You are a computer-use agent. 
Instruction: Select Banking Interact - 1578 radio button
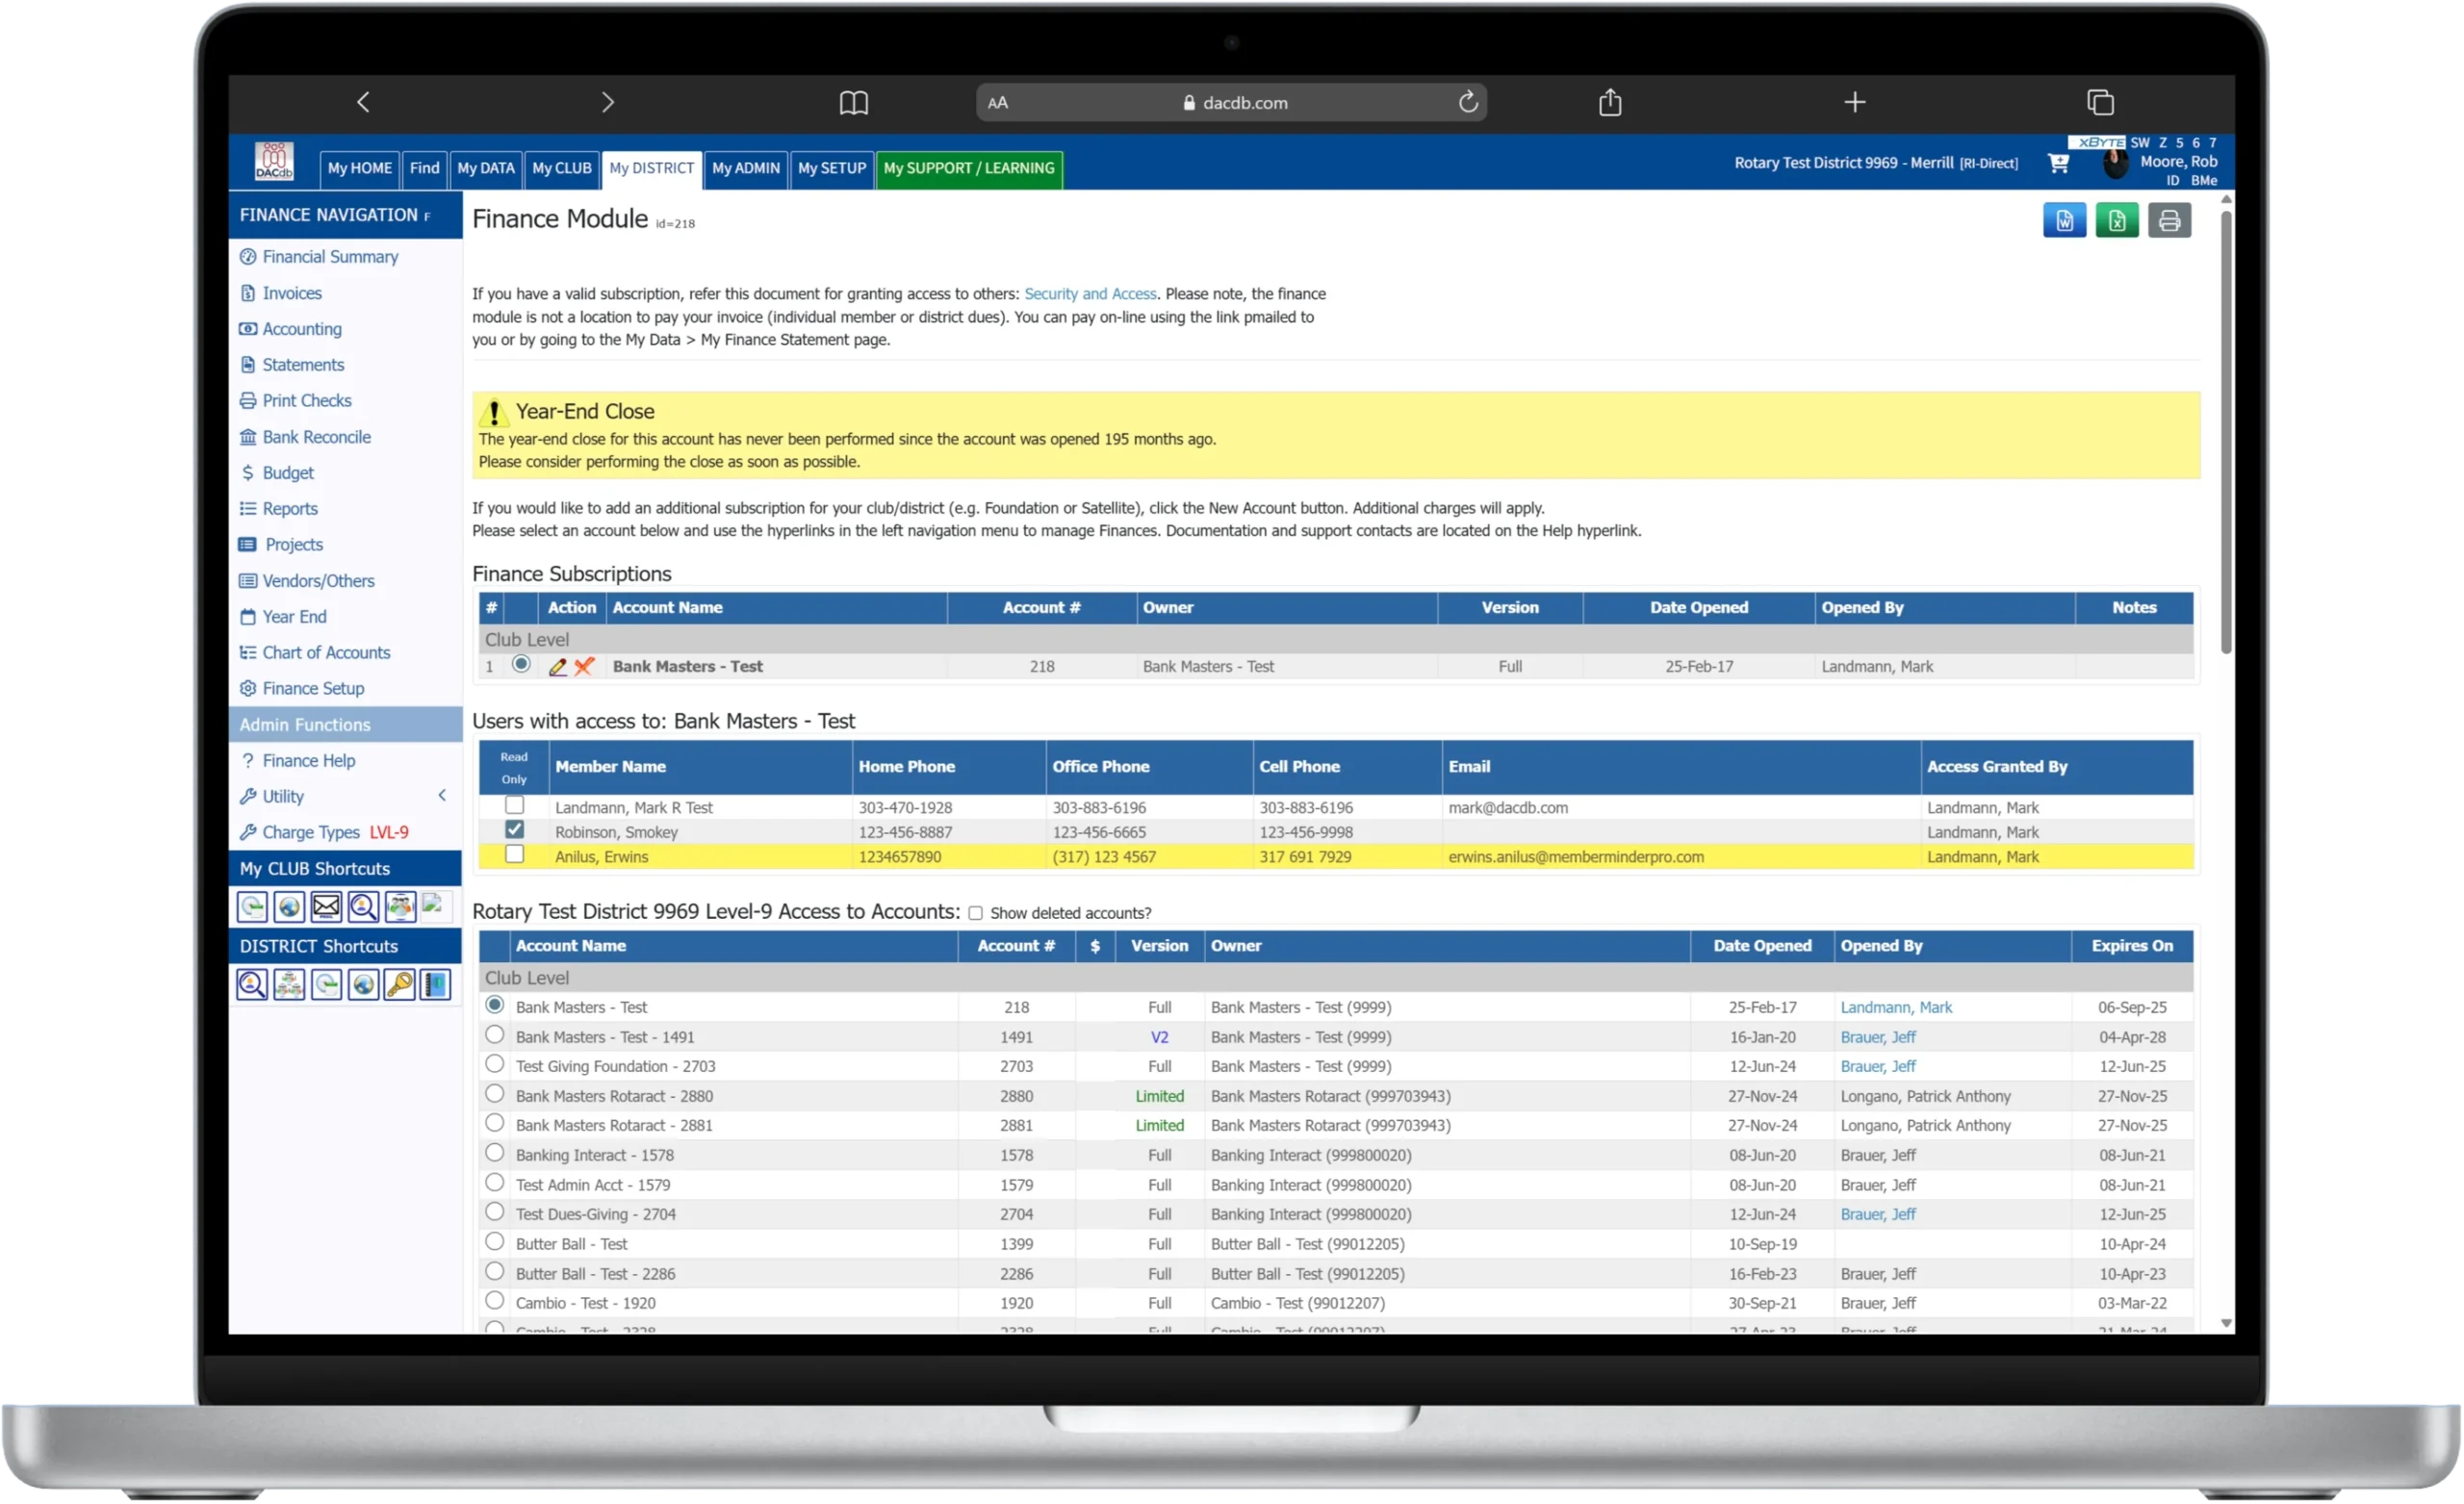click(x=494, y=1153)
